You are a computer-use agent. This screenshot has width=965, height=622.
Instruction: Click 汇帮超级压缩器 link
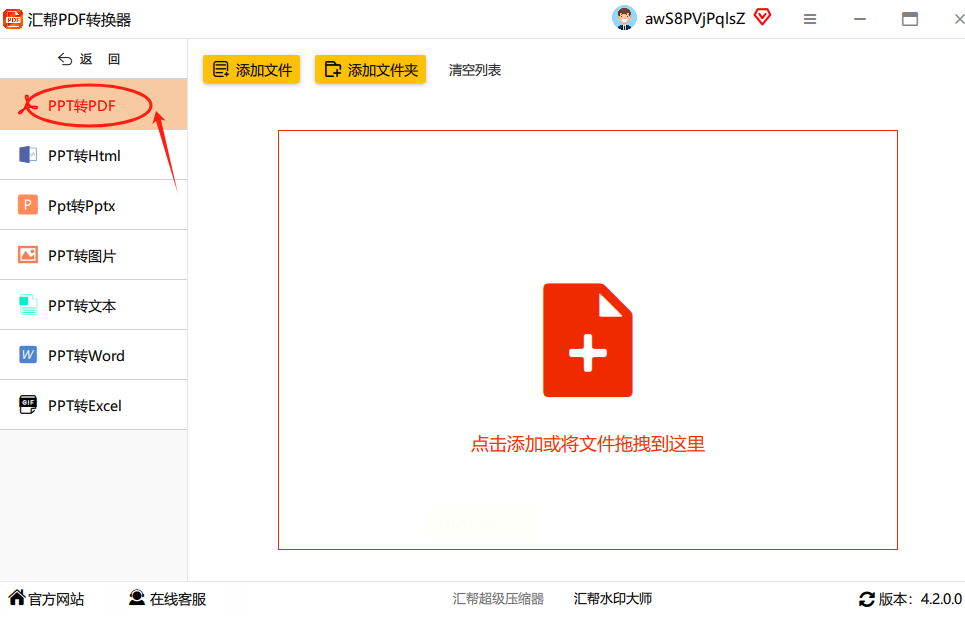(499, 599)
